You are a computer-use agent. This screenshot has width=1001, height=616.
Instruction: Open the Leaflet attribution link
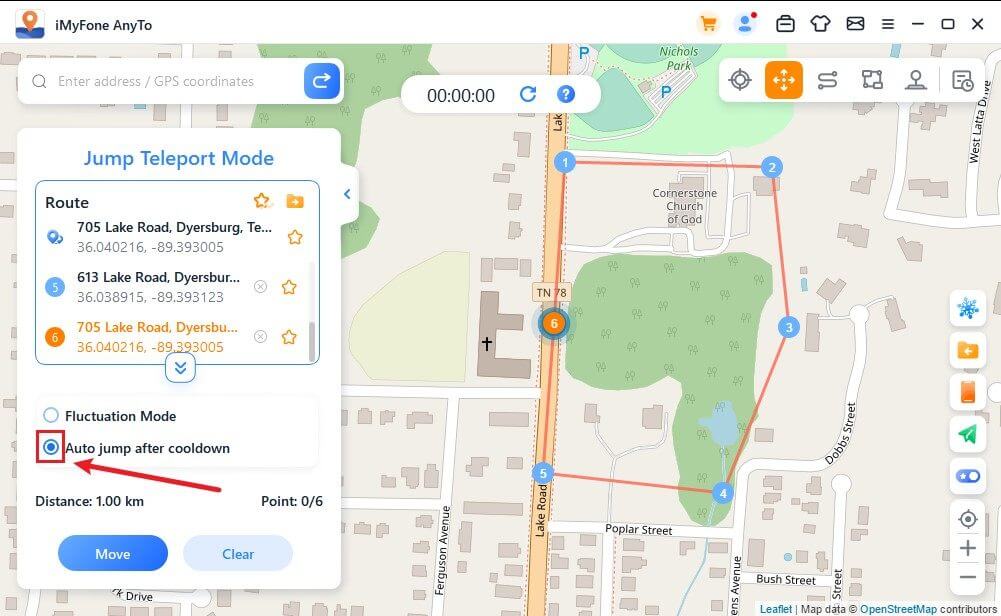click(776, 609)
